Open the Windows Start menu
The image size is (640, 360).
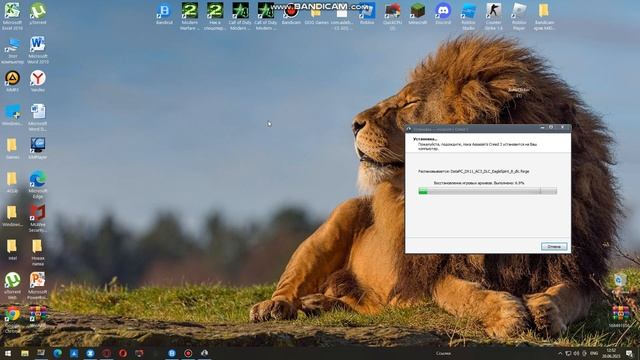point(8,353)
